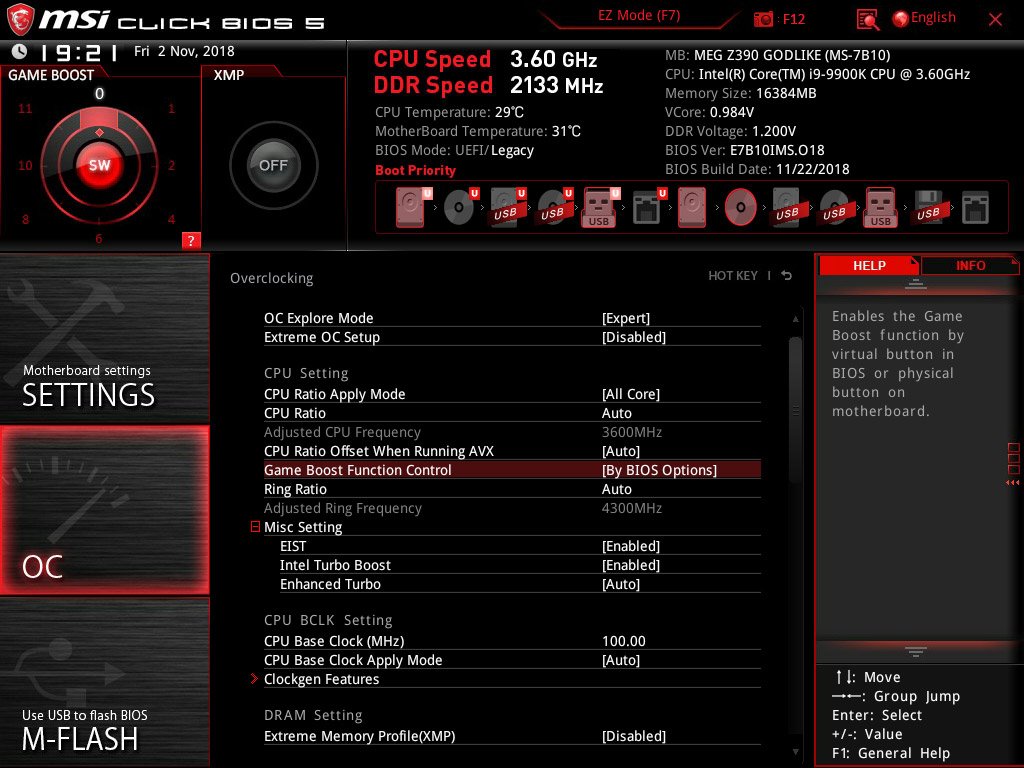Click the screenshot camera F12 icon
1024x768 pixels.
(763, 19)
